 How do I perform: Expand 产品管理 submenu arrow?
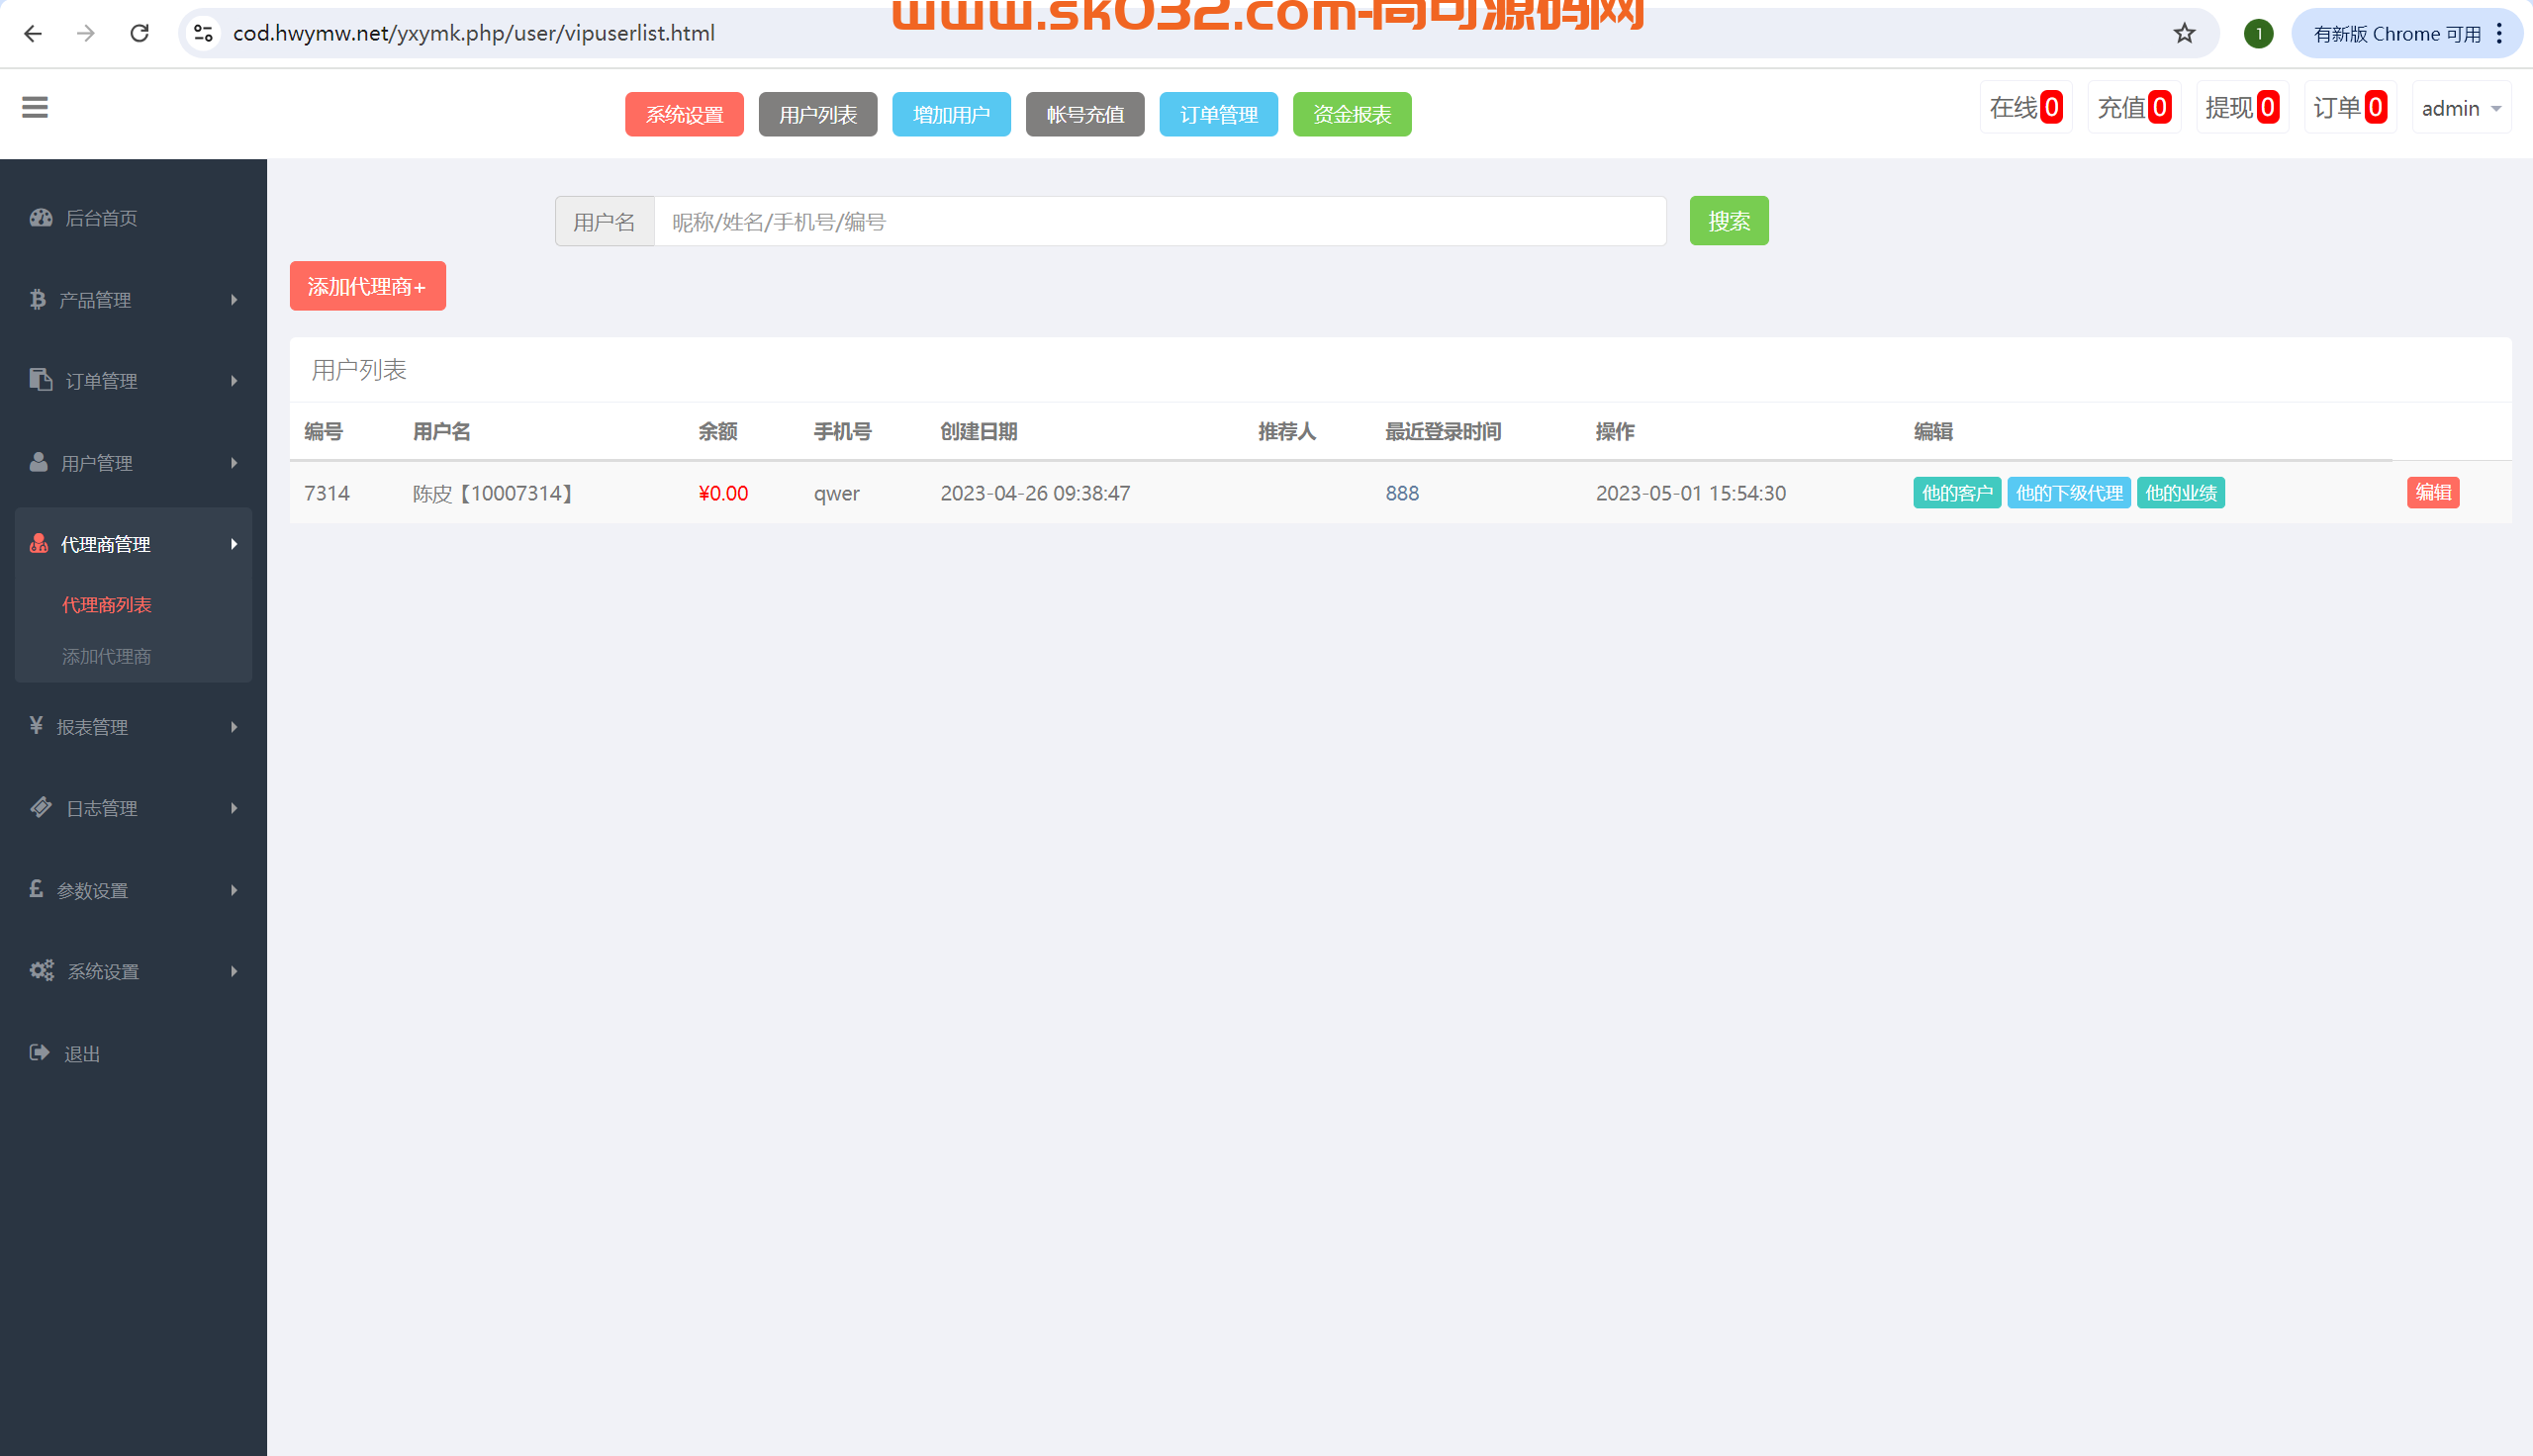[234, 299]
